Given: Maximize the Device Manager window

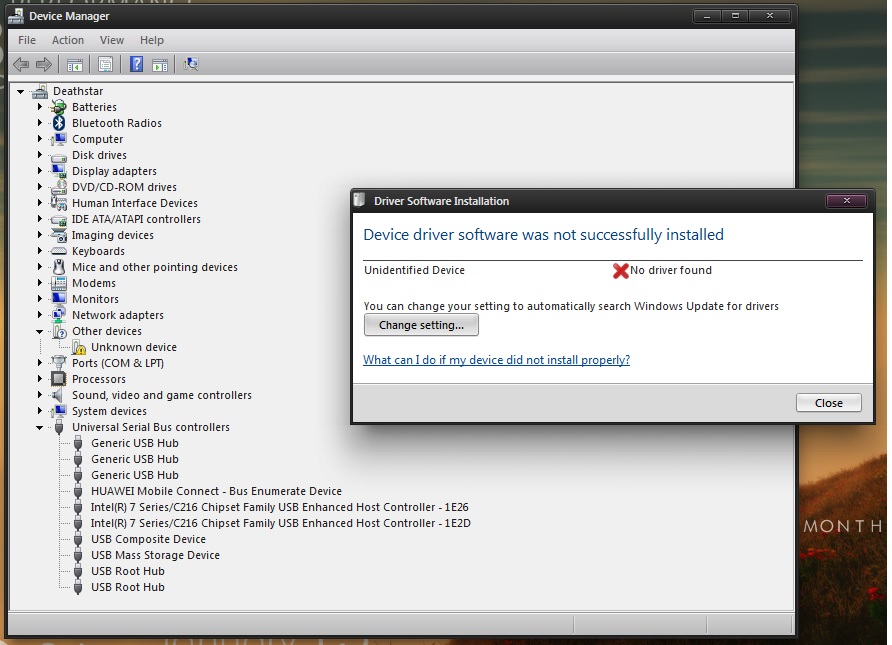Looking at the screenshot, I should point(735,15).
